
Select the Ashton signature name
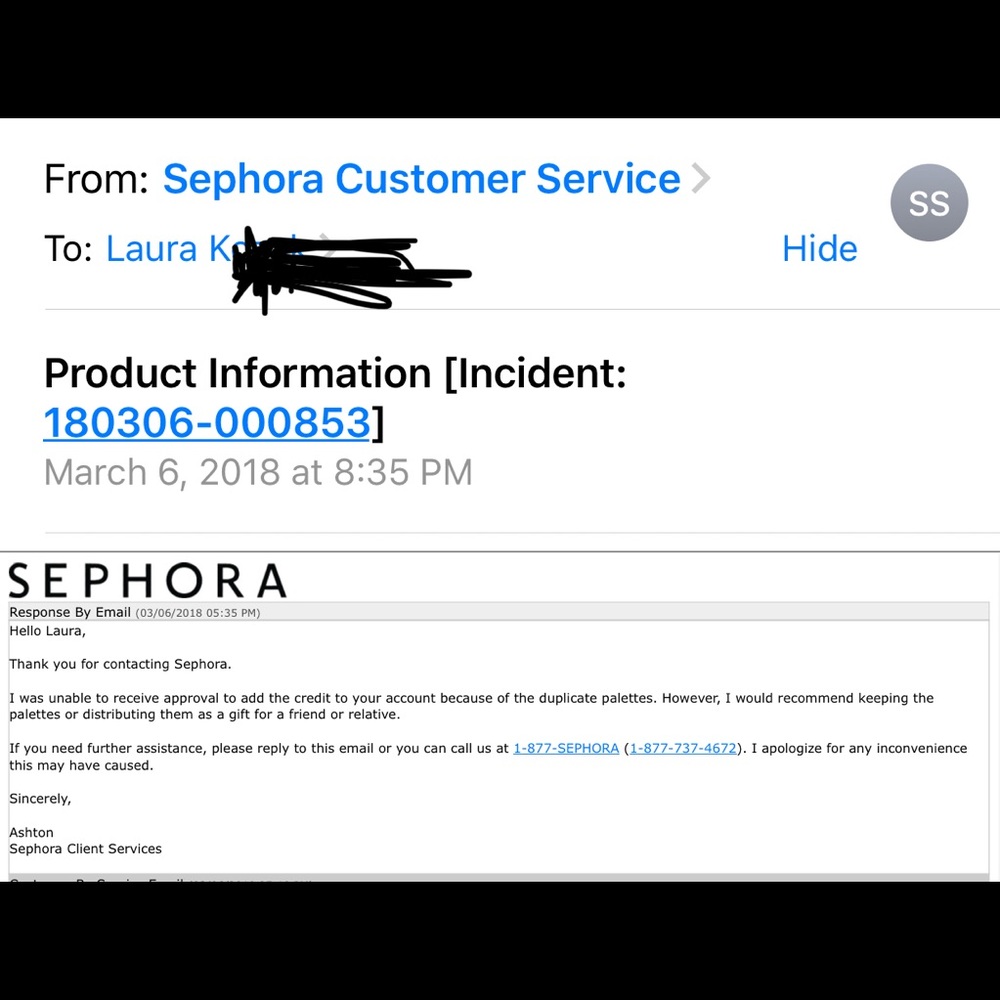(x=31, y=832)
